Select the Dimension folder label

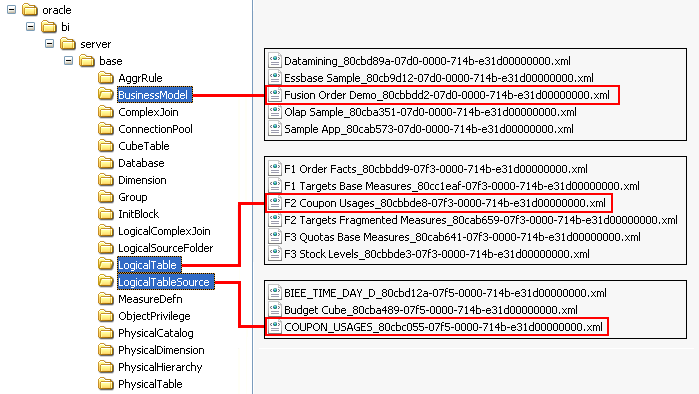tap(142, 180)
